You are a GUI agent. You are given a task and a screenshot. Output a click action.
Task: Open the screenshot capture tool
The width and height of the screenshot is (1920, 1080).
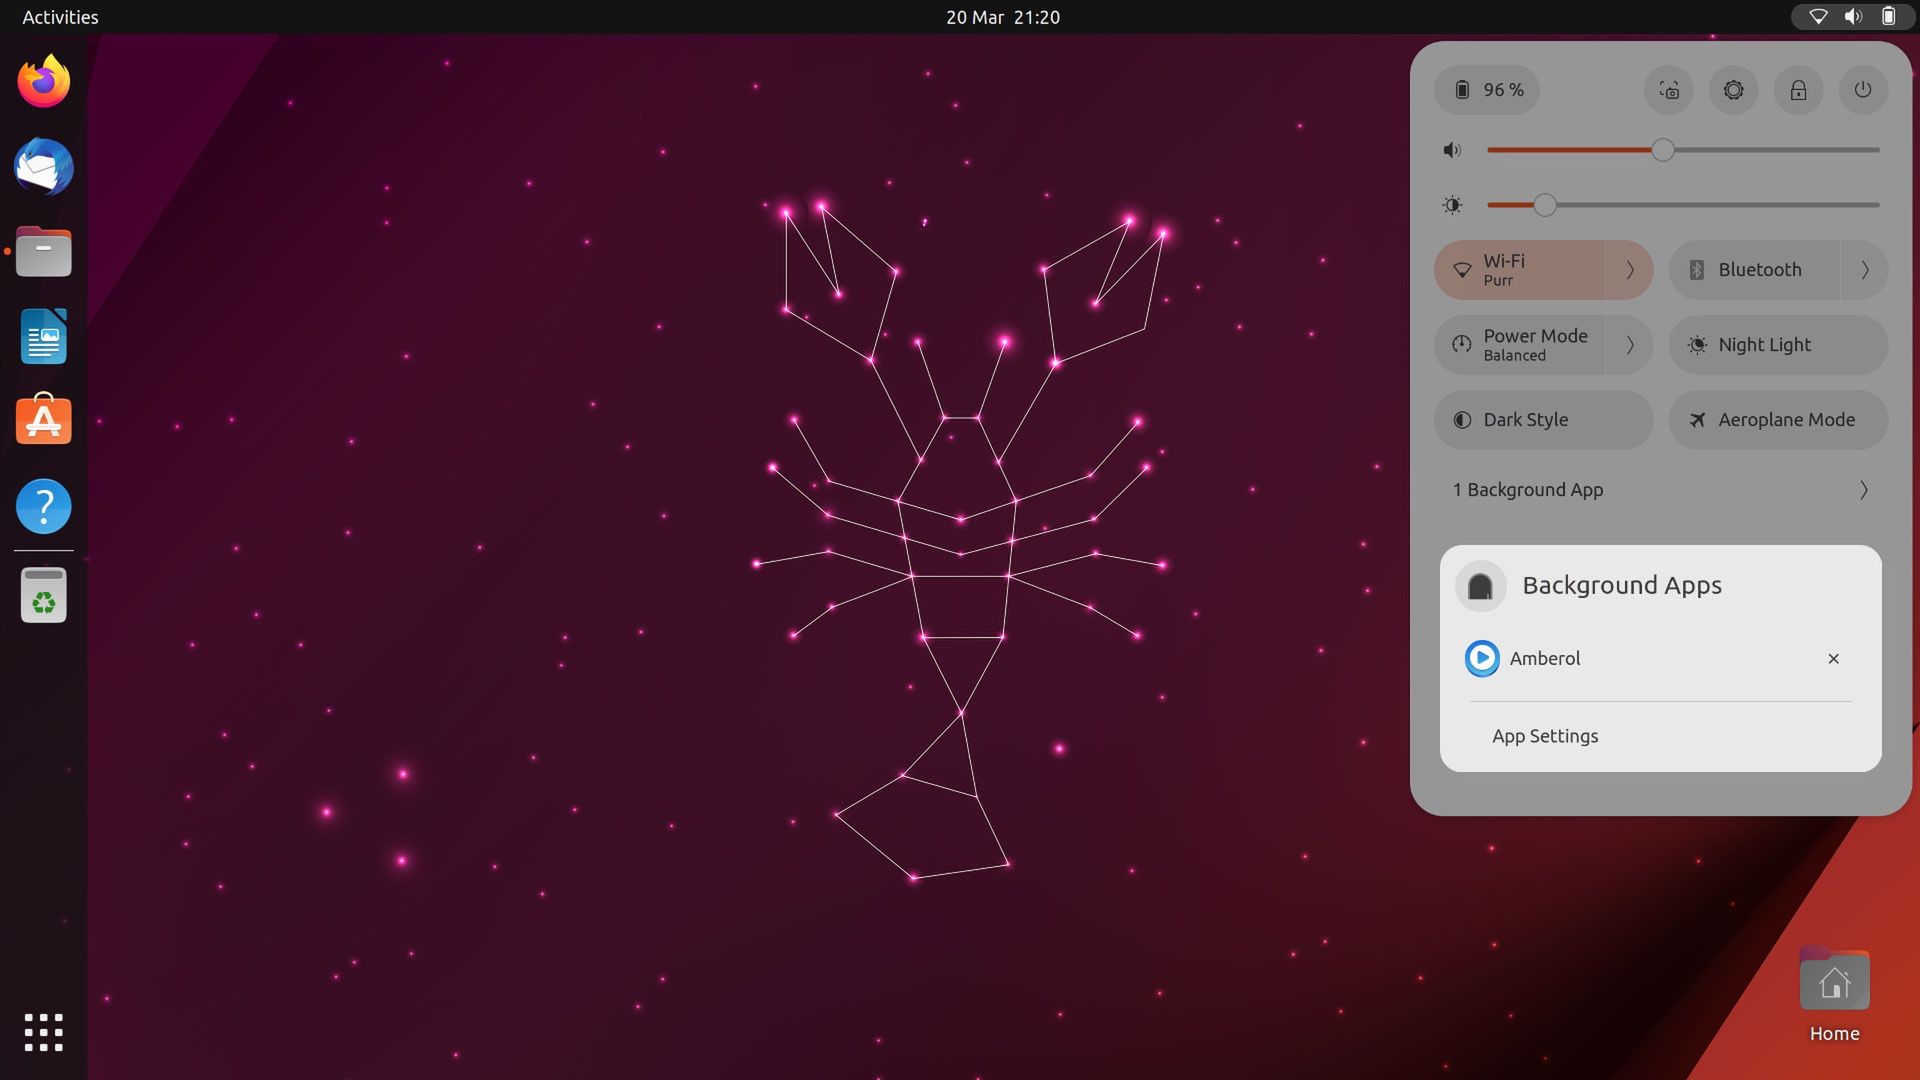pos(1668,90)
